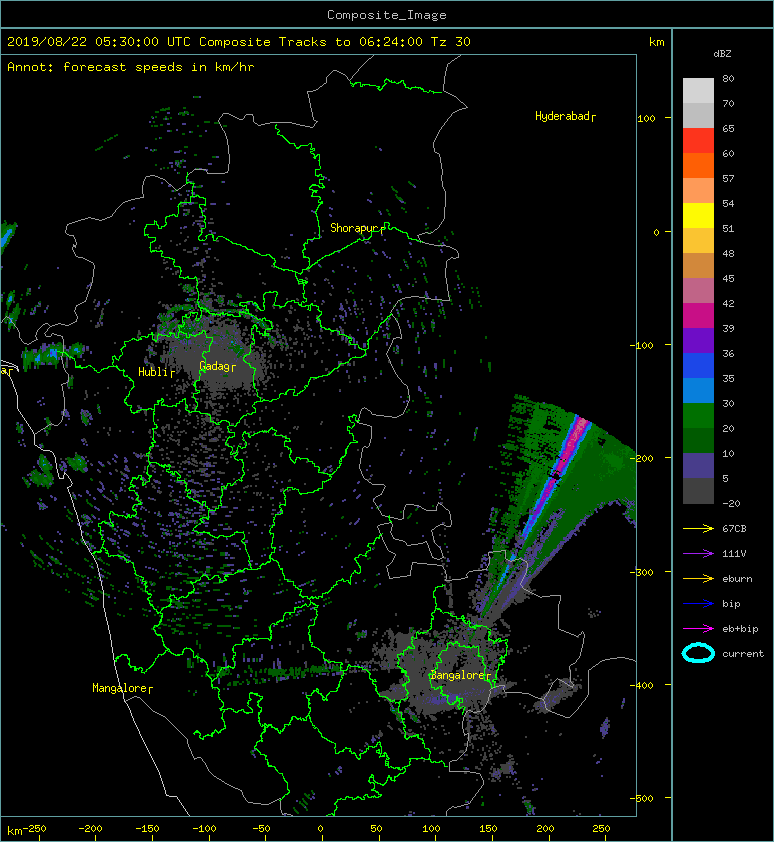Click the yellow 51 dBZ color swatch
The image size is (774, 842).
[x=698, y=215]
